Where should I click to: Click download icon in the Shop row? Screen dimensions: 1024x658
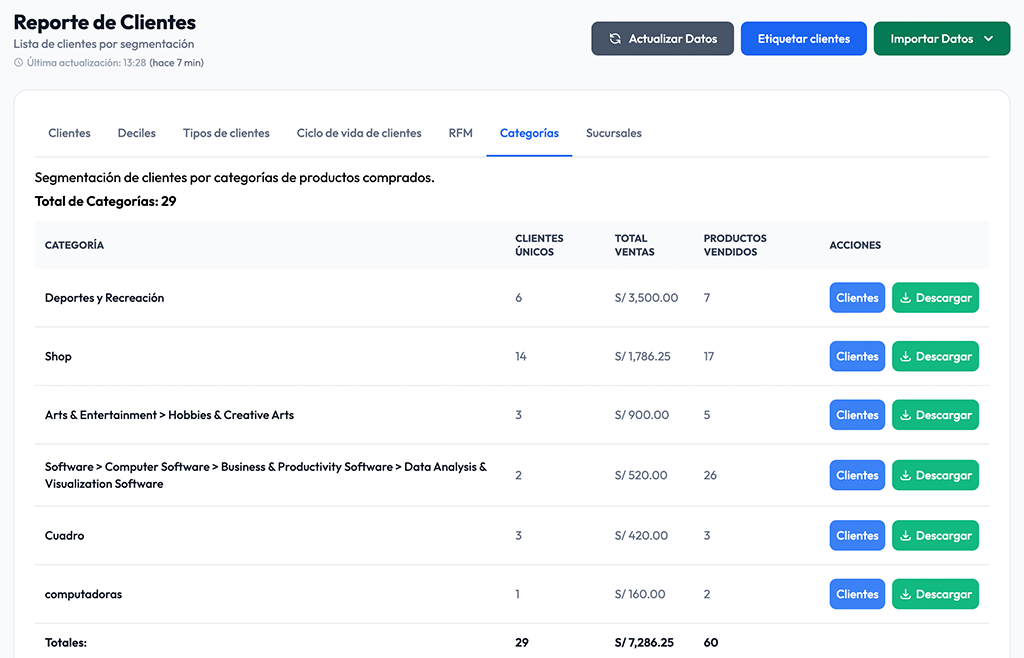tap(906, 357)
